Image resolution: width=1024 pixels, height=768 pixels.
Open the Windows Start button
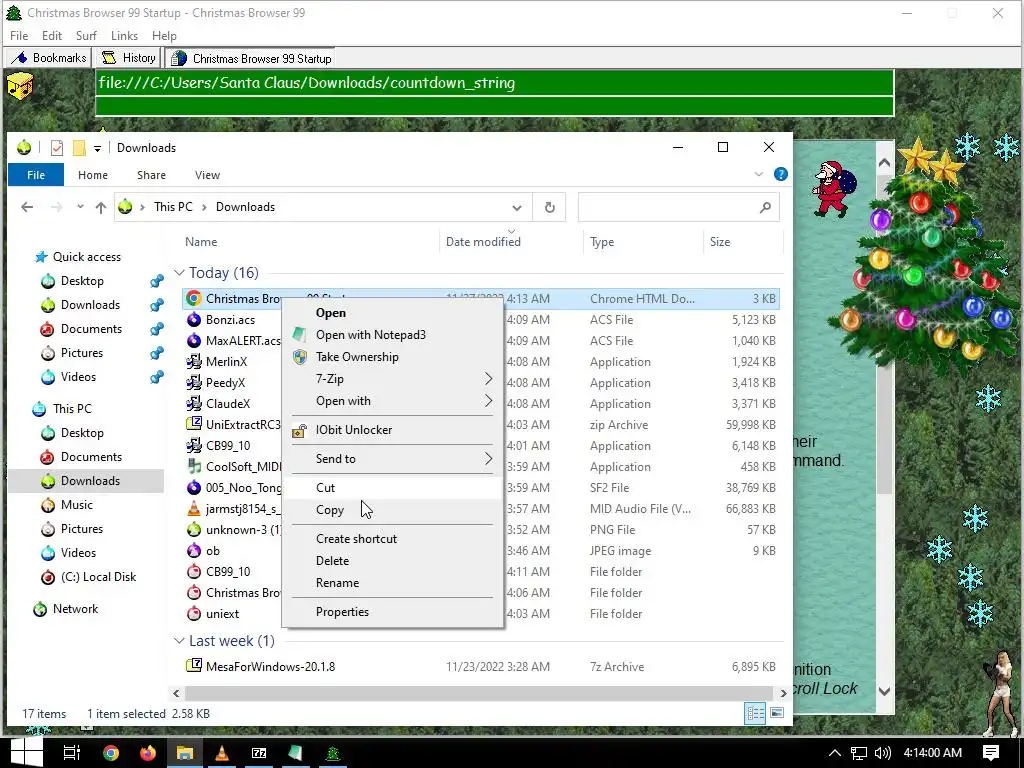click(26, 752)
